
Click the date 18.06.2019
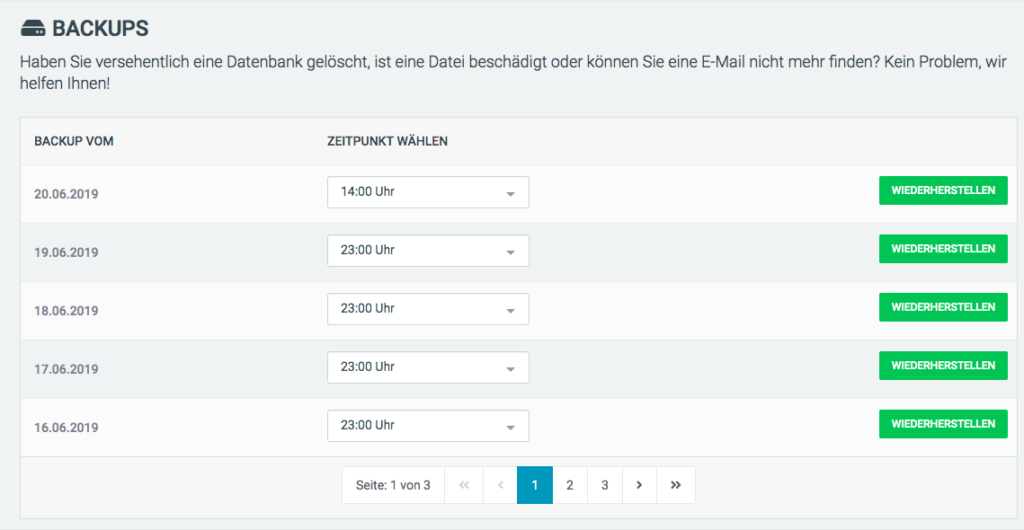[x=67, y=311]
